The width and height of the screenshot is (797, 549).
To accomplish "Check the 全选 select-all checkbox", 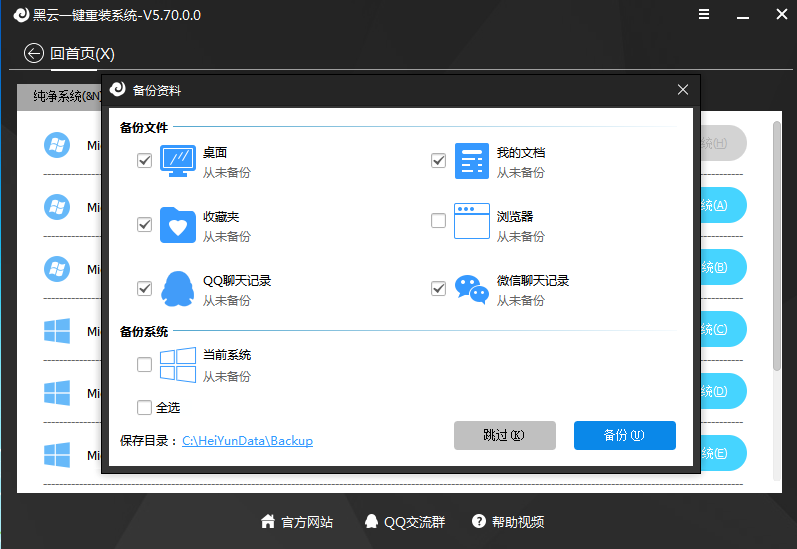I will pyautogui.click(x=145, y=407).
